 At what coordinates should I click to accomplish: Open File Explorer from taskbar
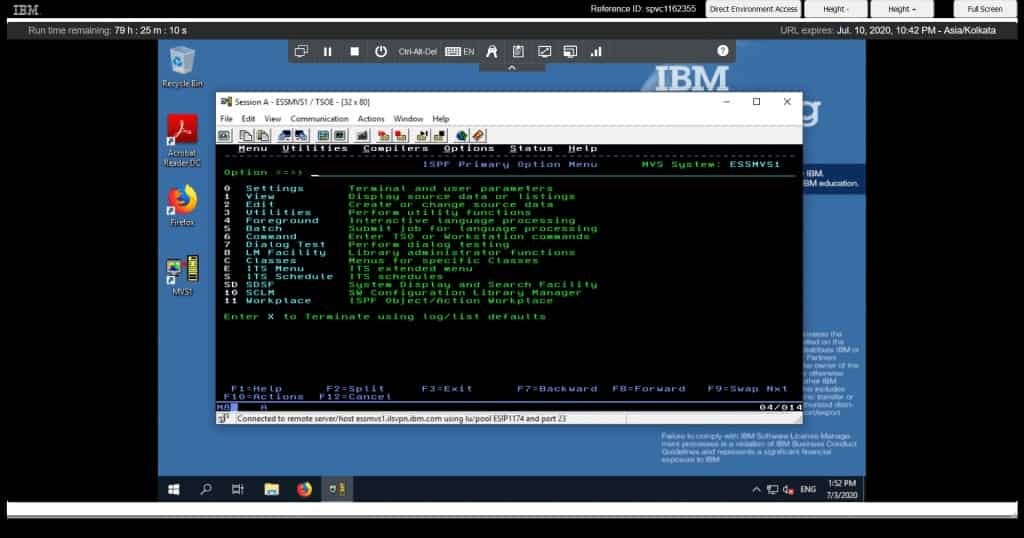coord(272,489)
